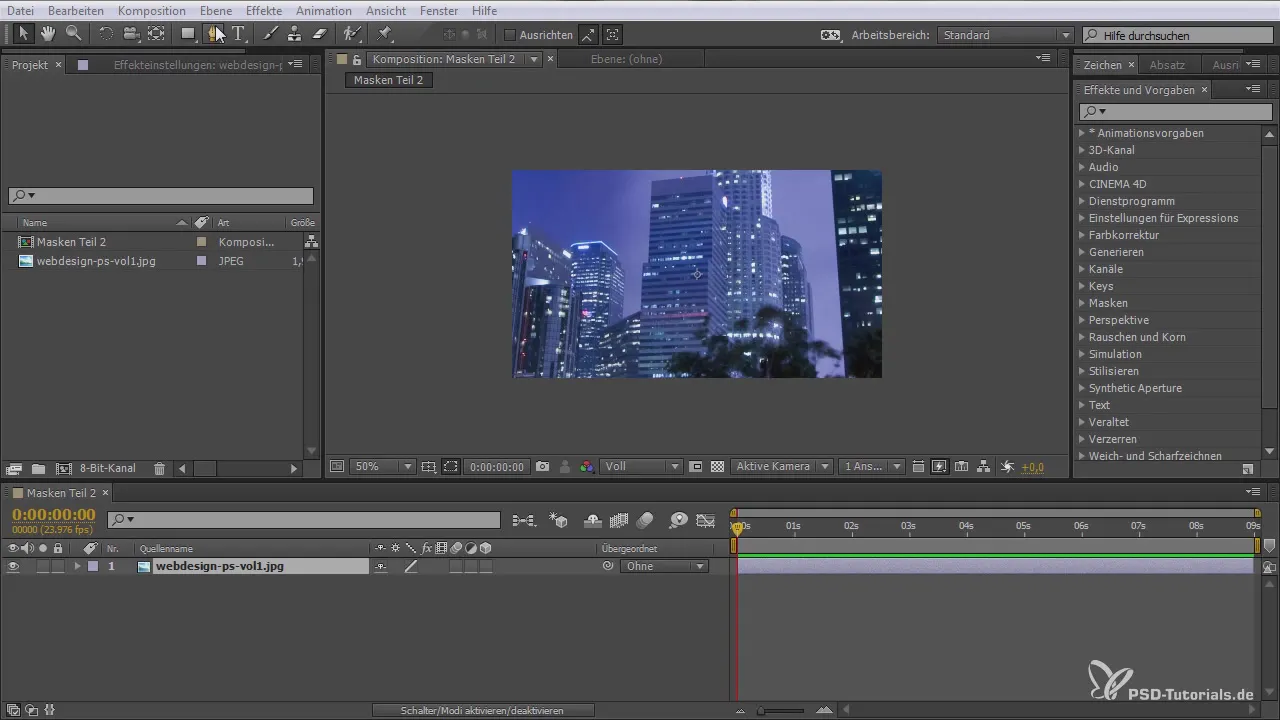Click the 8-Bit-Kanal color depth button

coord(108,468)
